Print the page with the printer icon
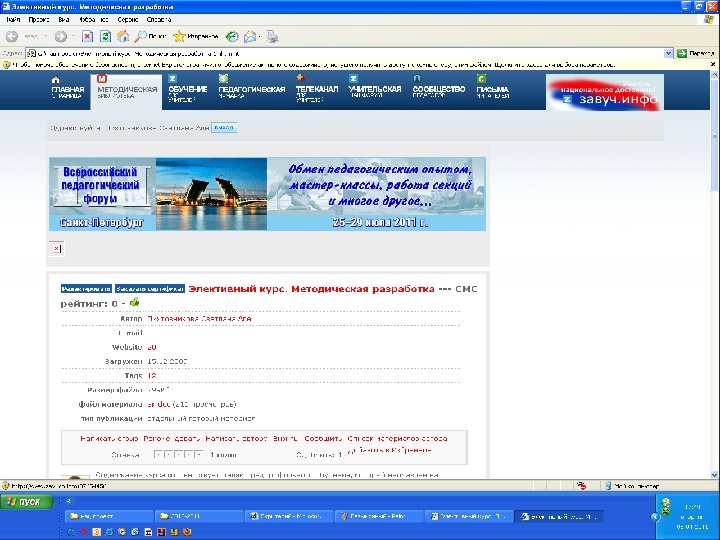This screenshot has width=720, height=540. pyautogui.click(x=273, y=36)
